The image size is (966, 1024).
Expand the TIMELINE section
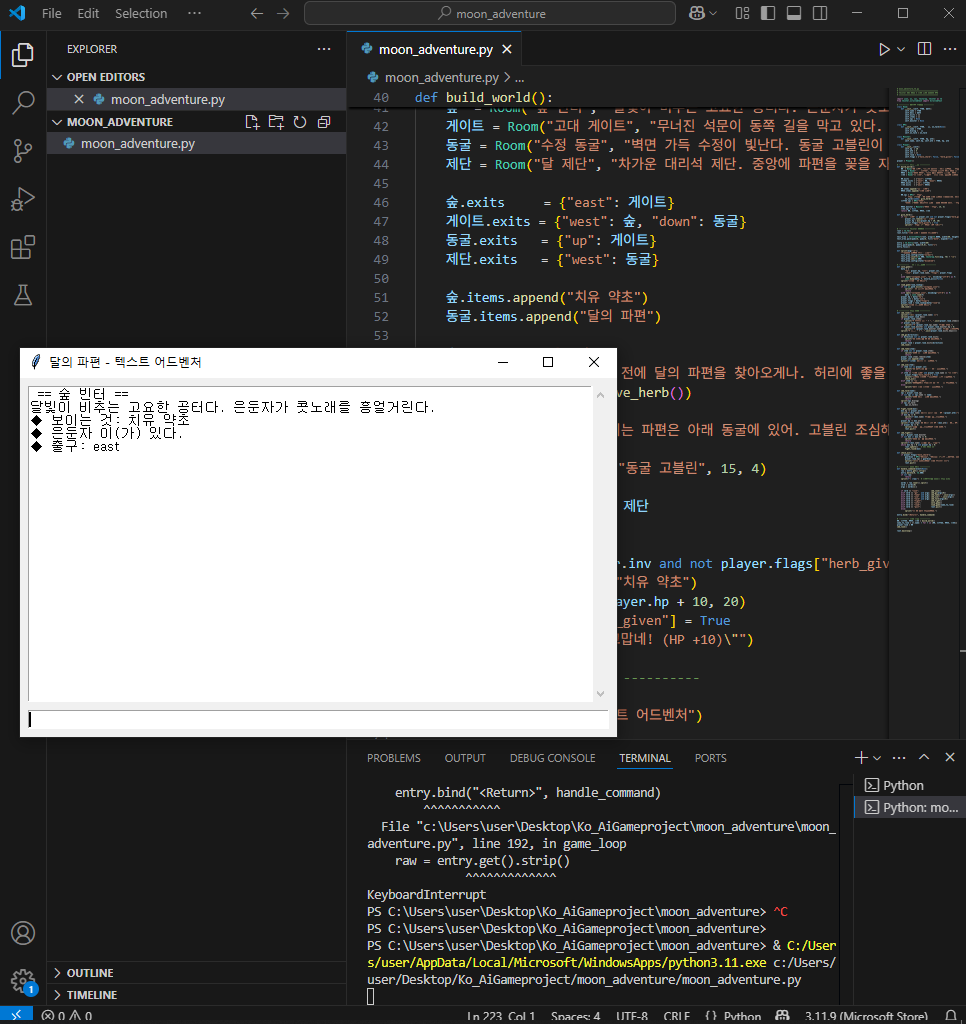click(x=196, y=995)
